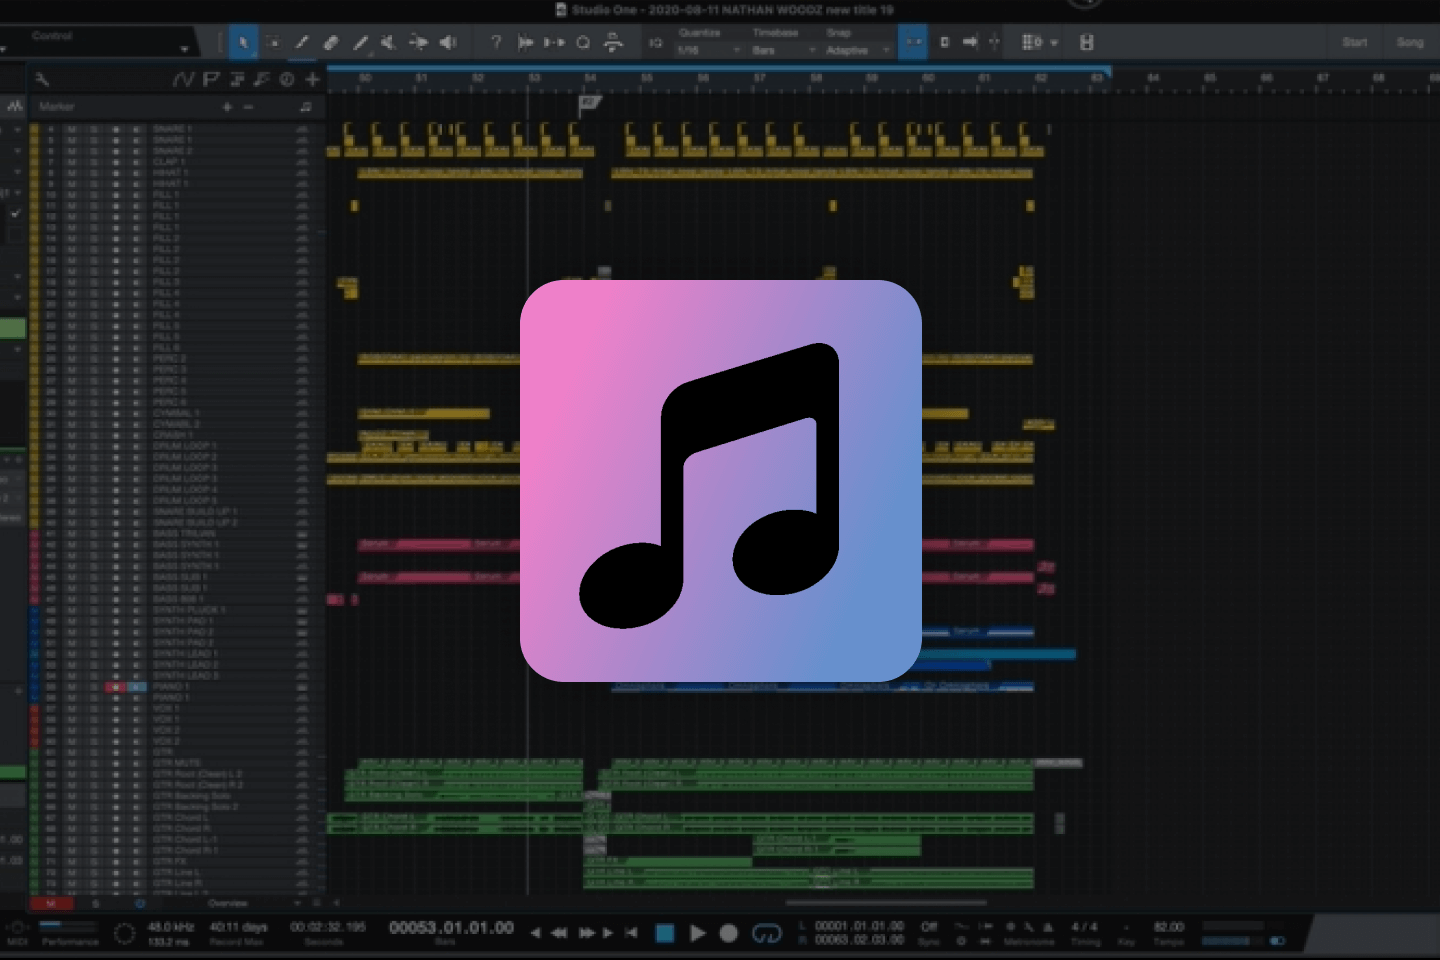Click the loop start 00001.01.01.00 field
Viewport: 1440px width, 960px height.
coord(859,926)
